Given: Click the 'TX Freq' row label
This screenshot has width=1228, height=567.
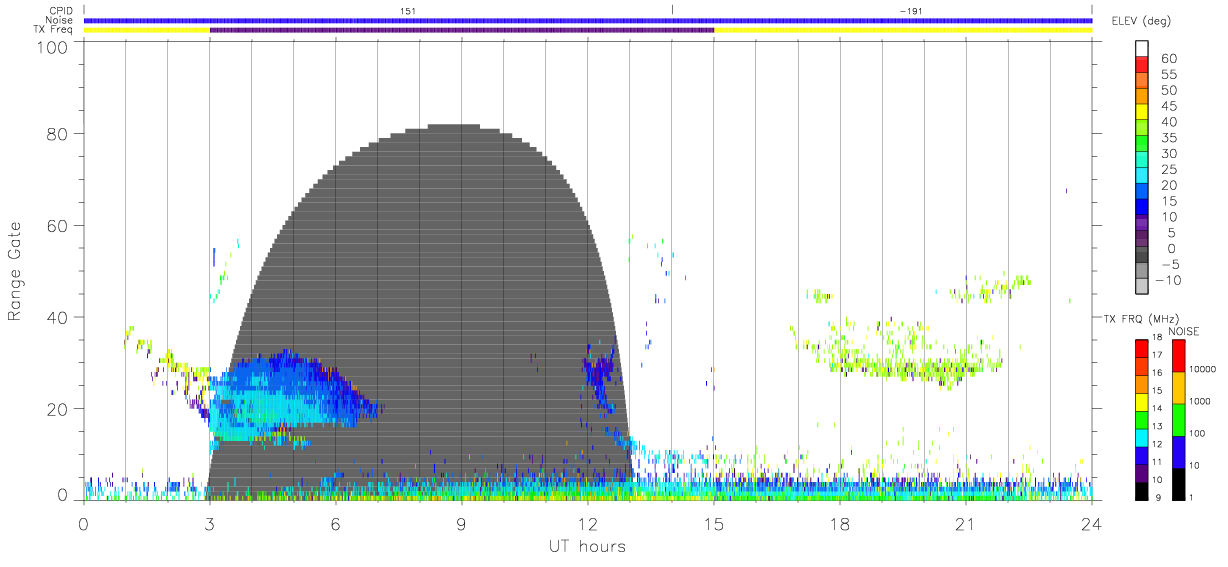Looking at the screenshot, I should [x=55, y=30].
